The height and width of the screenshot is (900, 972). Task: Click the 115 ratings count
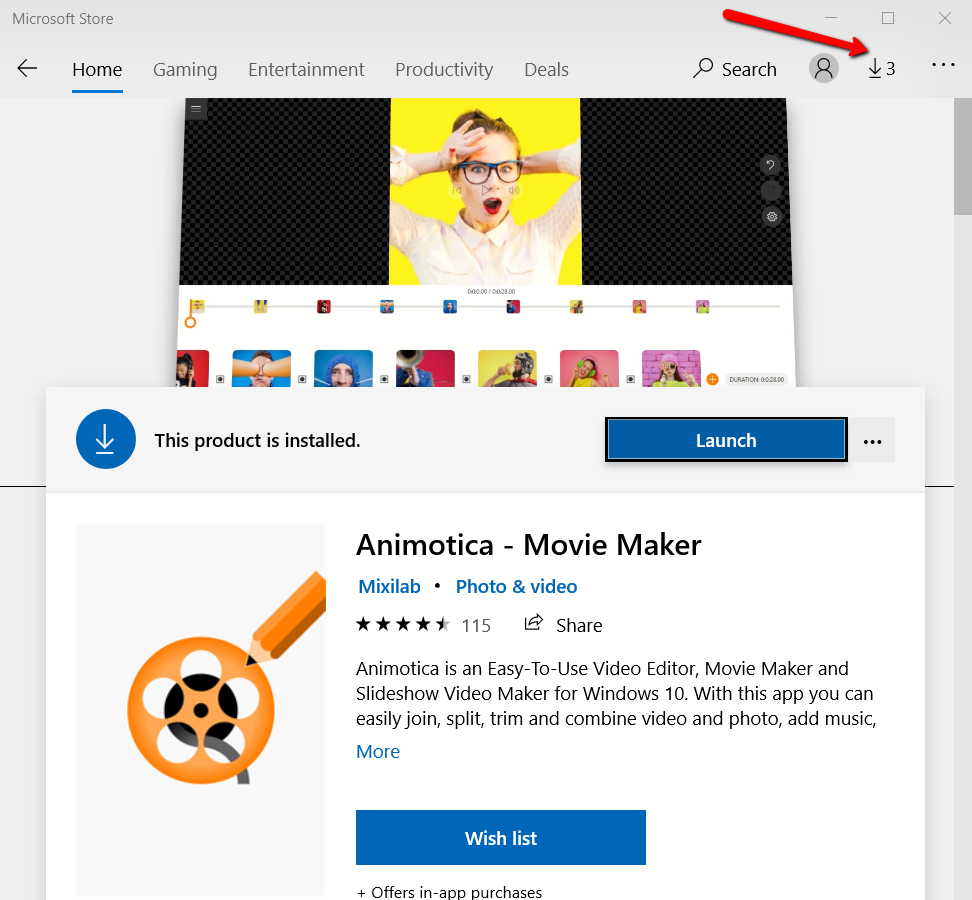pos(476,625)
